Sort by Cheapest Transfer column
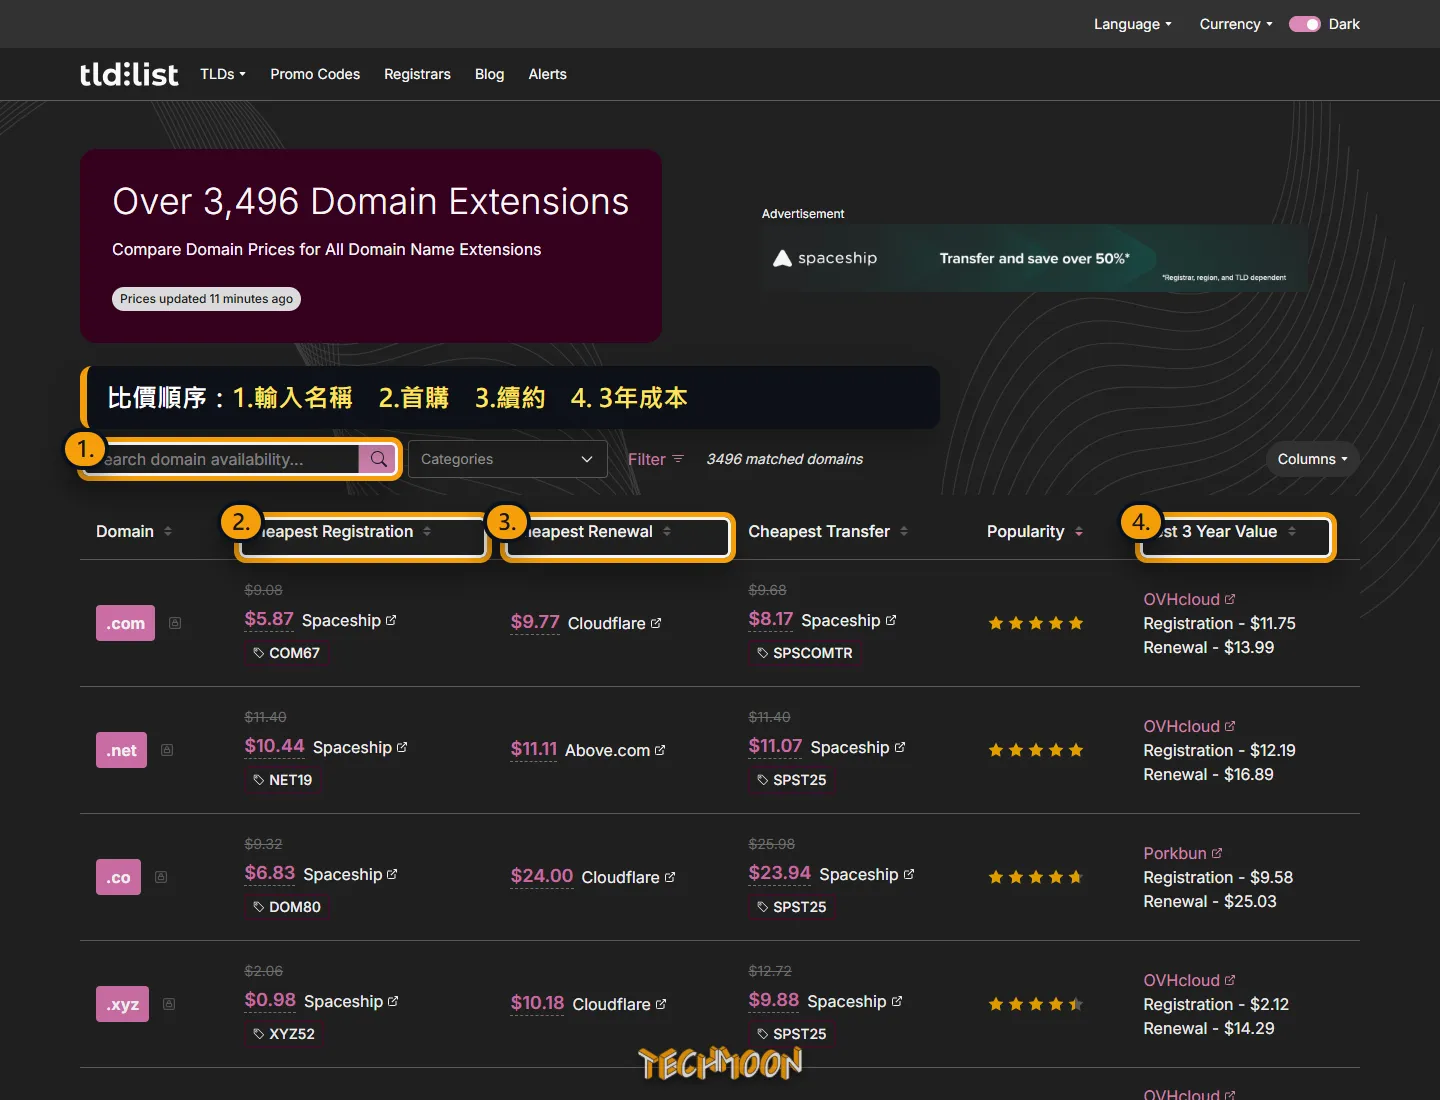The image size is (1440, 1100). [828, 531]
